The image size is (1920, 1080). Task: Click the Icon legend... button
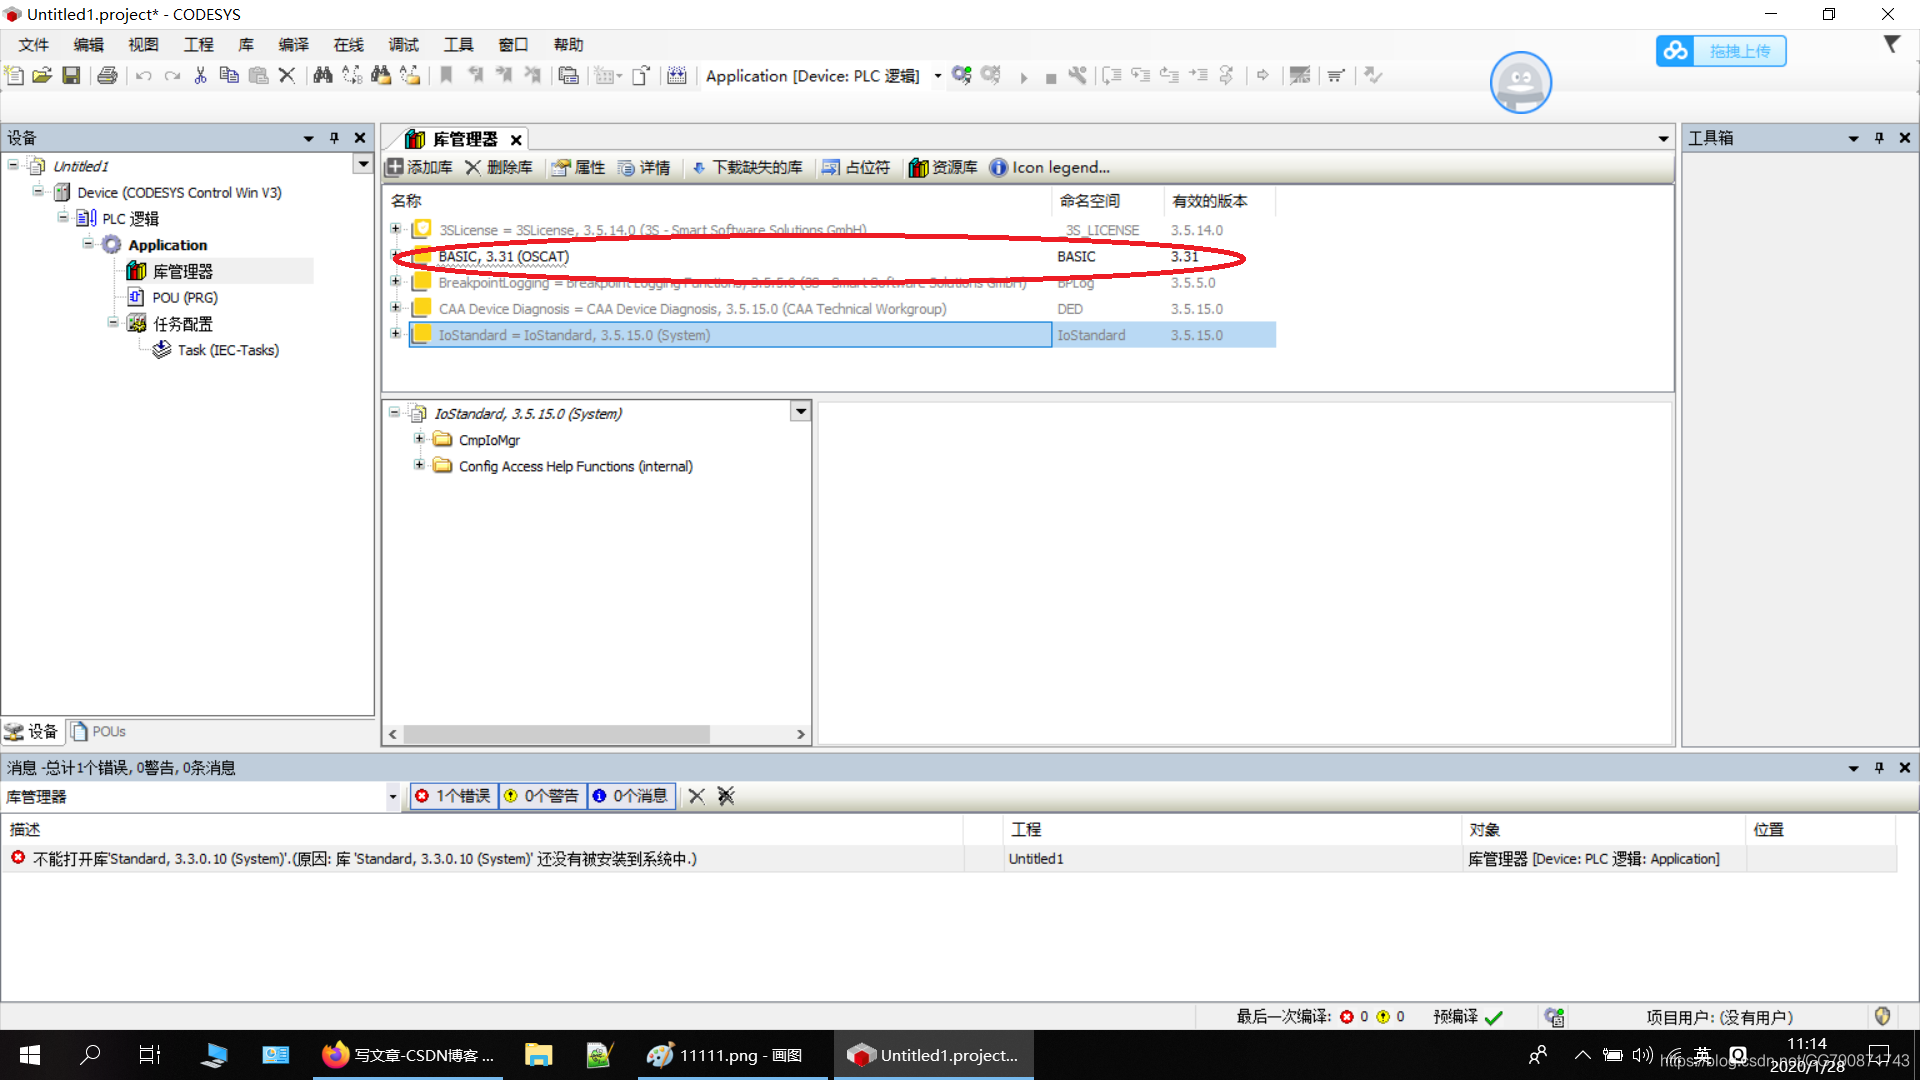[1050, 167]
